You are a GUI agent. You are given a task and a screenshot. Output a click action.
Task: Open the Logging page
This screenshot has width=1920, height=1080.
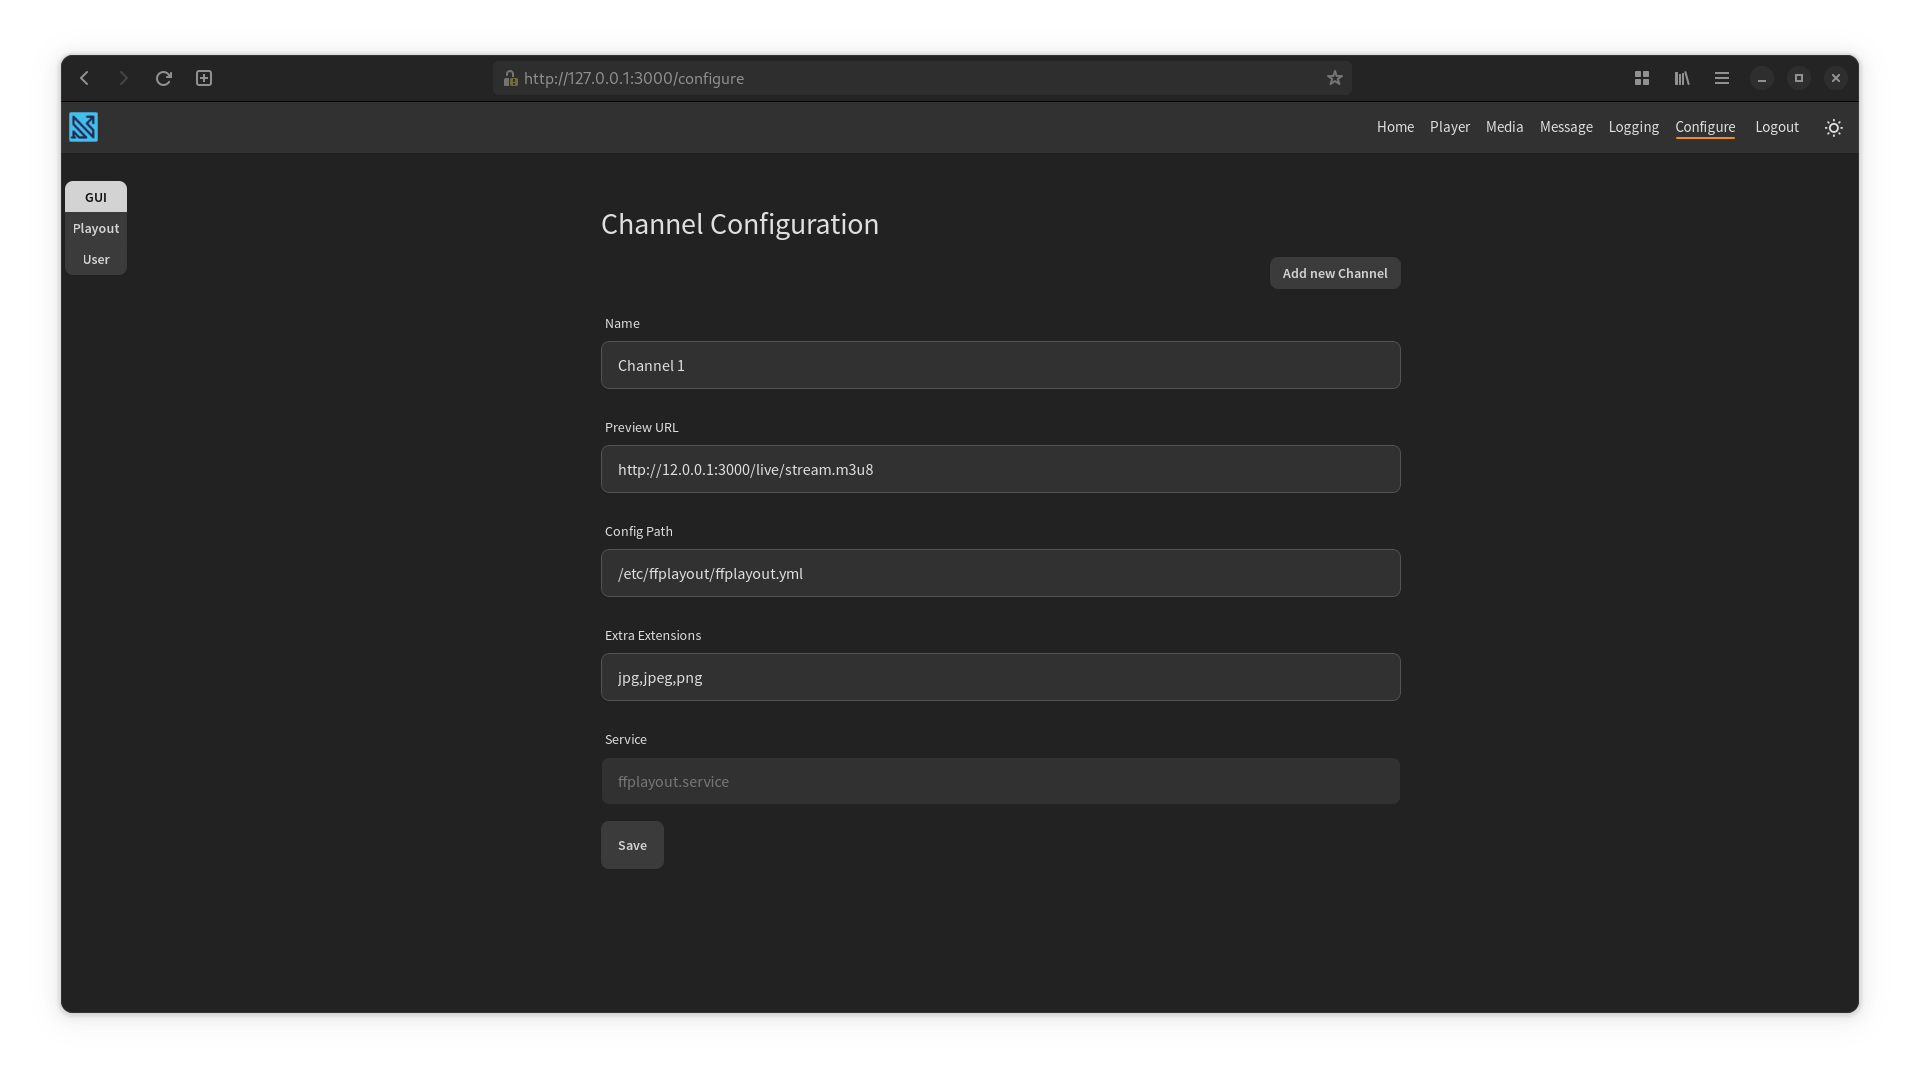(x=1633, y=127)
